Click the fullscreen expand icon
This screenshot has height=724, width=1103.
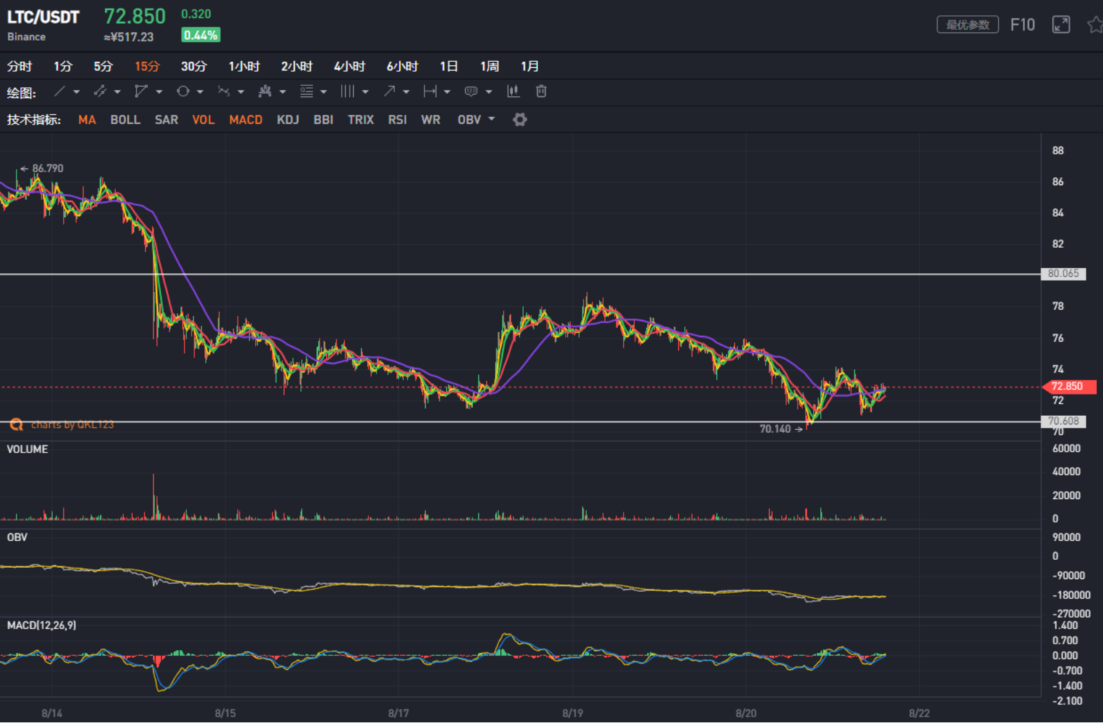(1061, 25)
